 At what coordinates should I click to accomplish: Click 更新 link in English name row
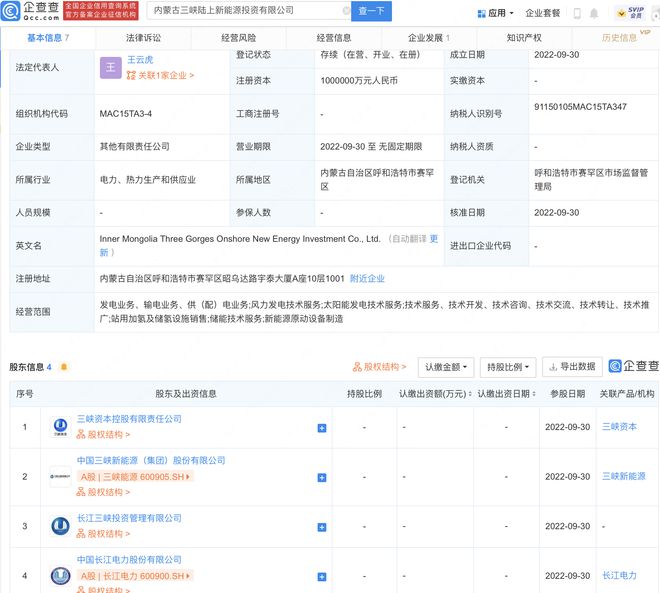coord(434,239)
